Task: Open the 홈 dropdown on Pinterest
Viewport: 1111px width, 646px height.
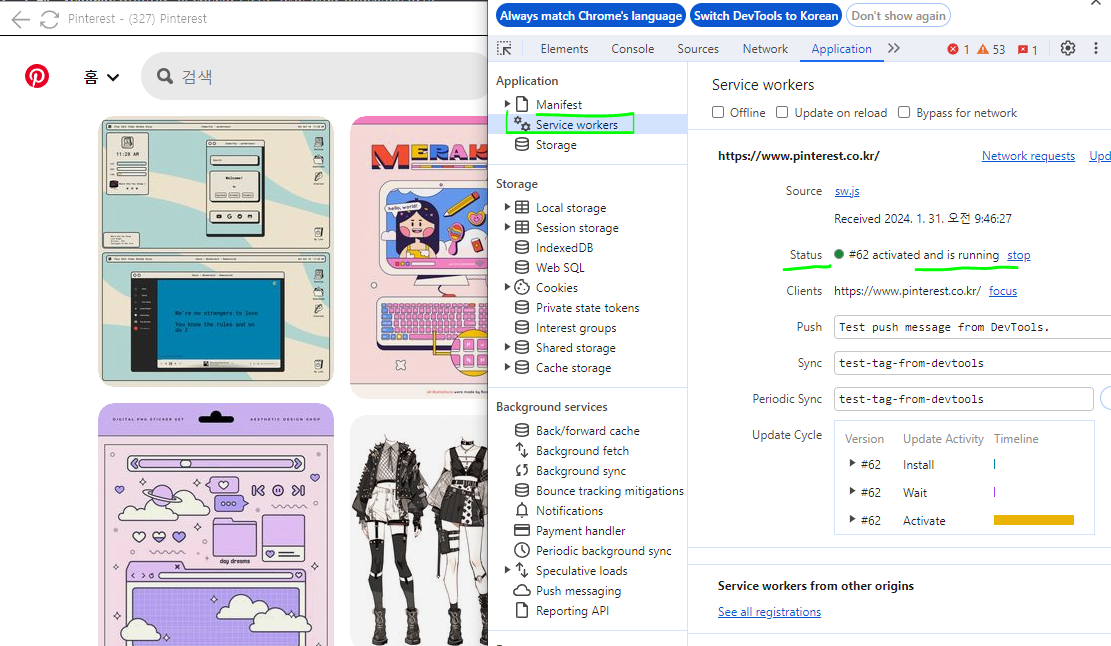Action: [x=101, y=76]
